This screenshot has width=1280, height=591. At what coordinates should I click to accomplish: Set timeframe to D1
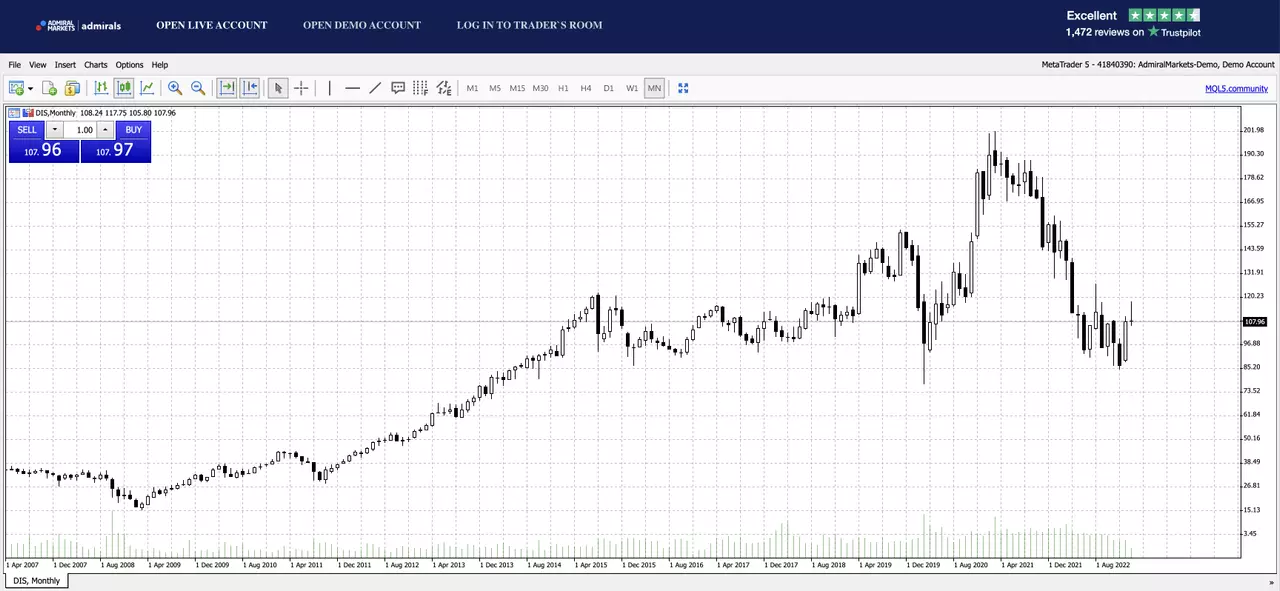click(608, 88)
